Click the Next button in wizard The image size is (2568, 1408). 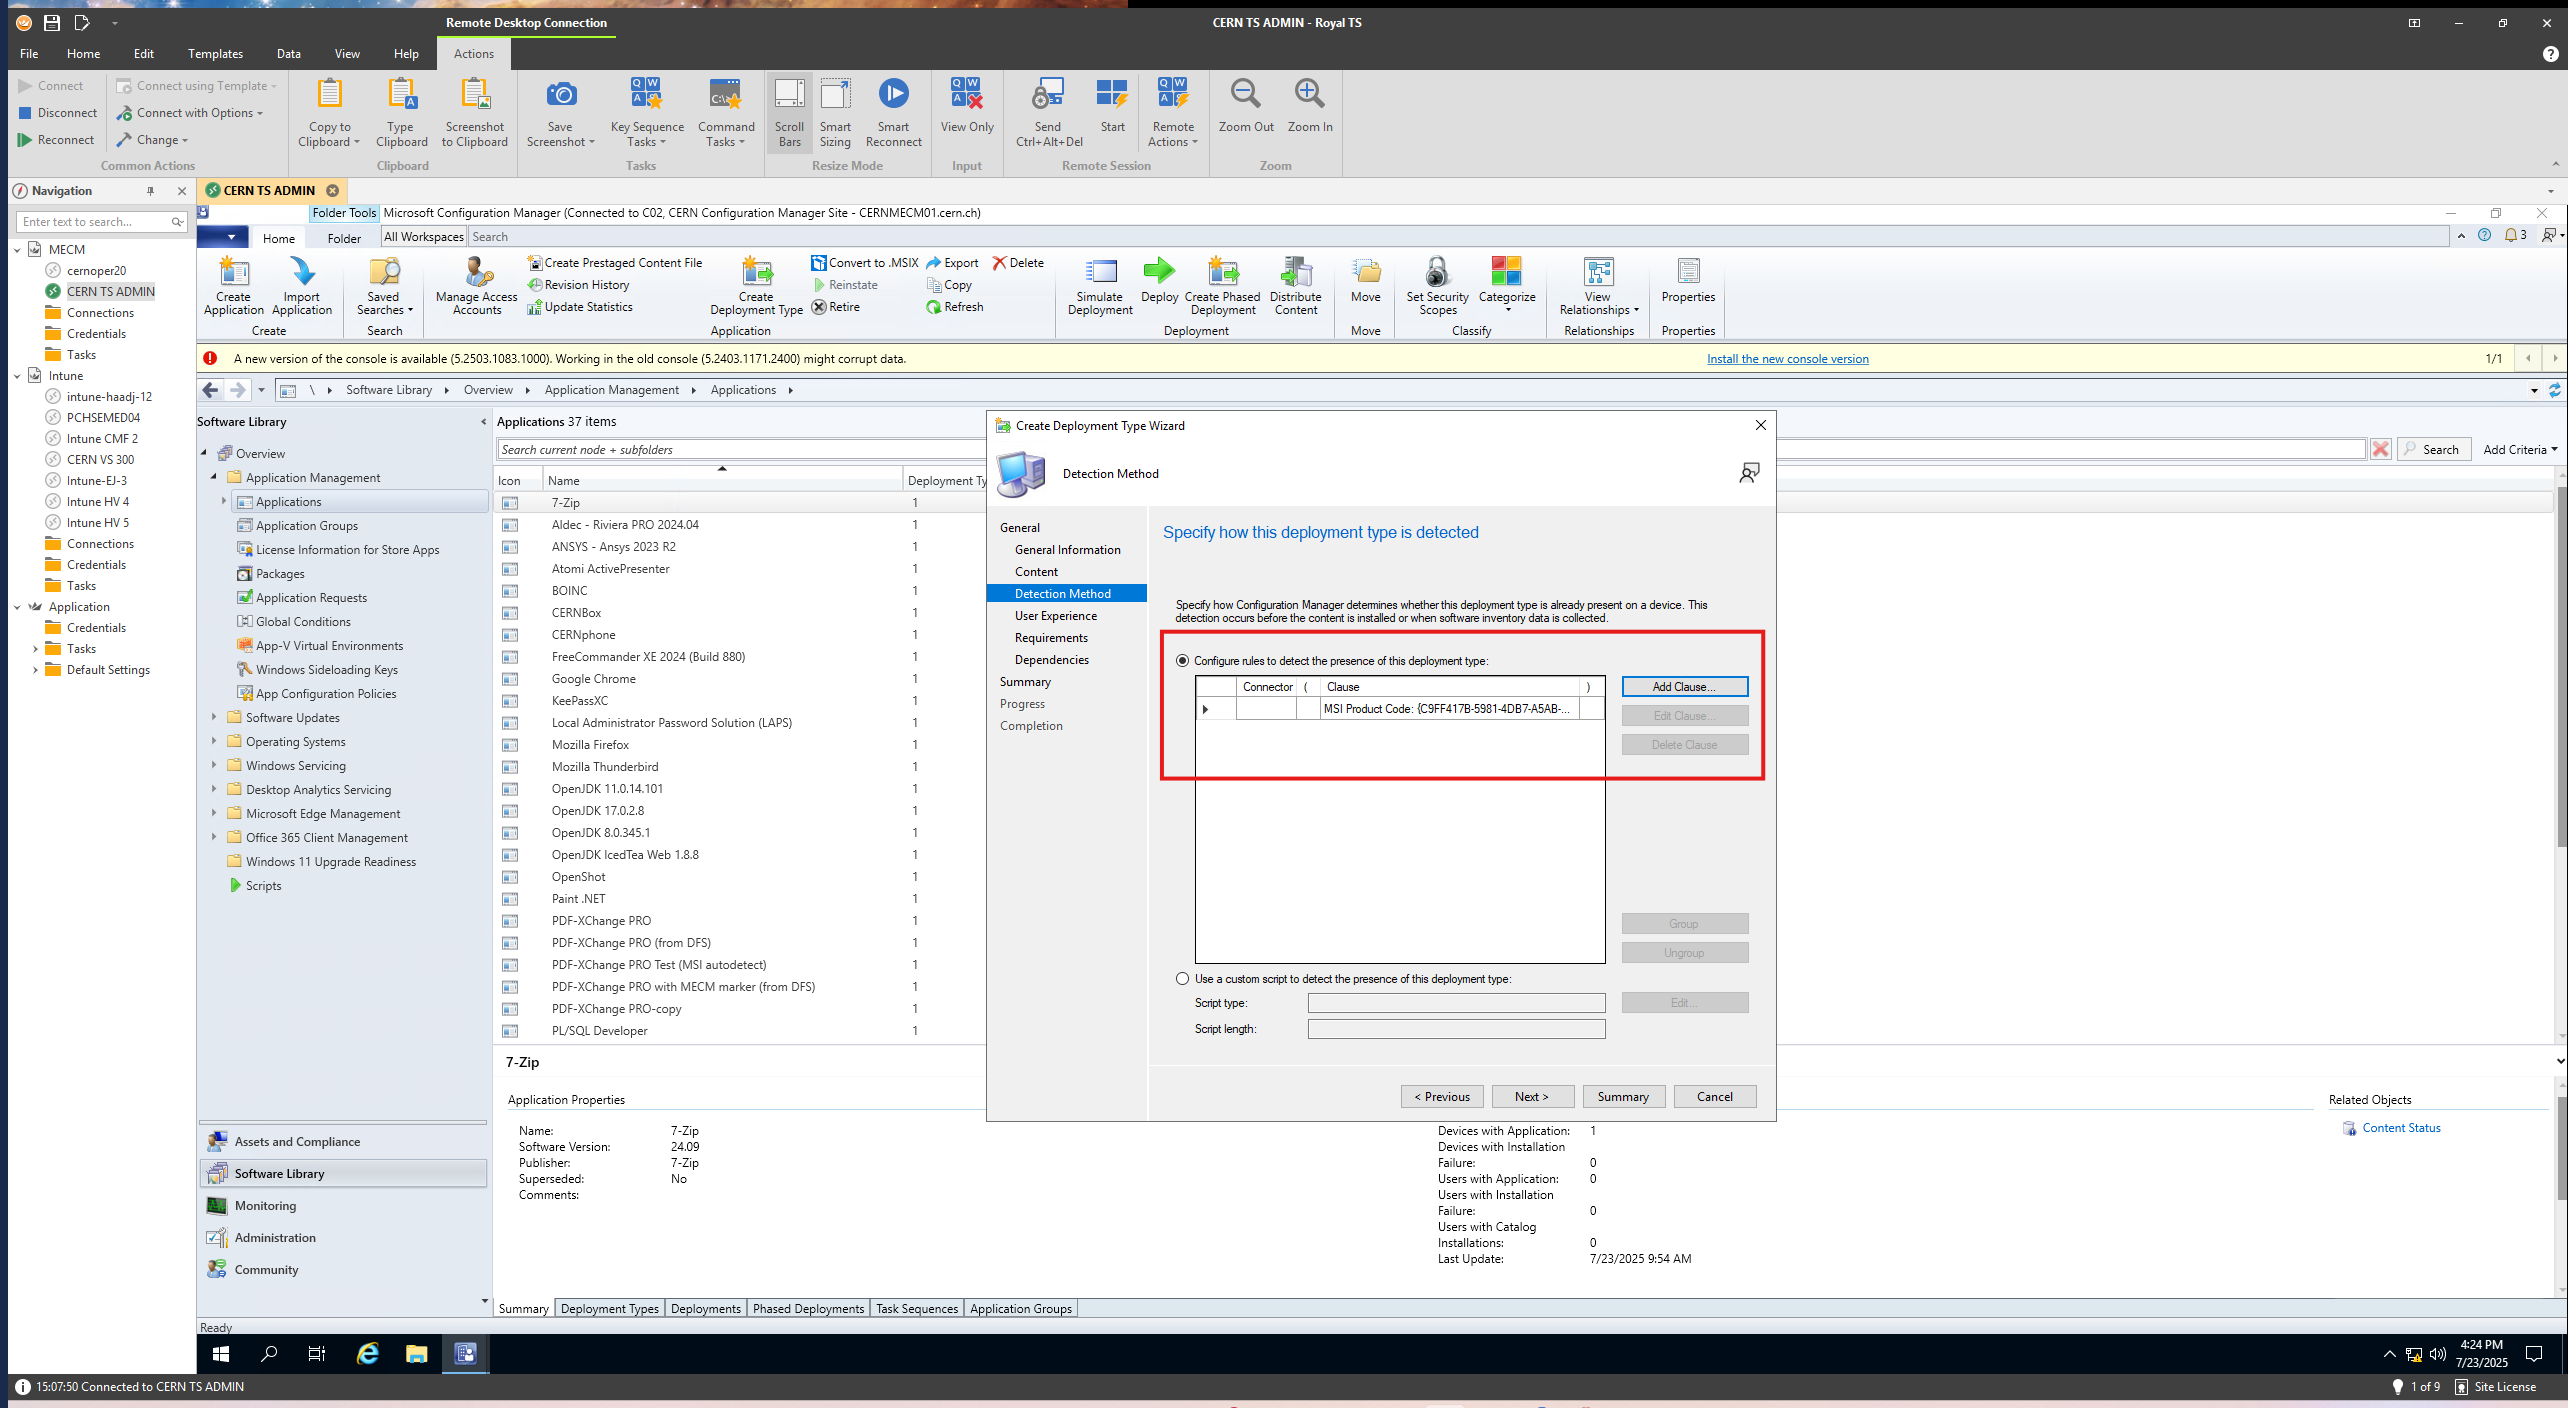[1532, 1097]
